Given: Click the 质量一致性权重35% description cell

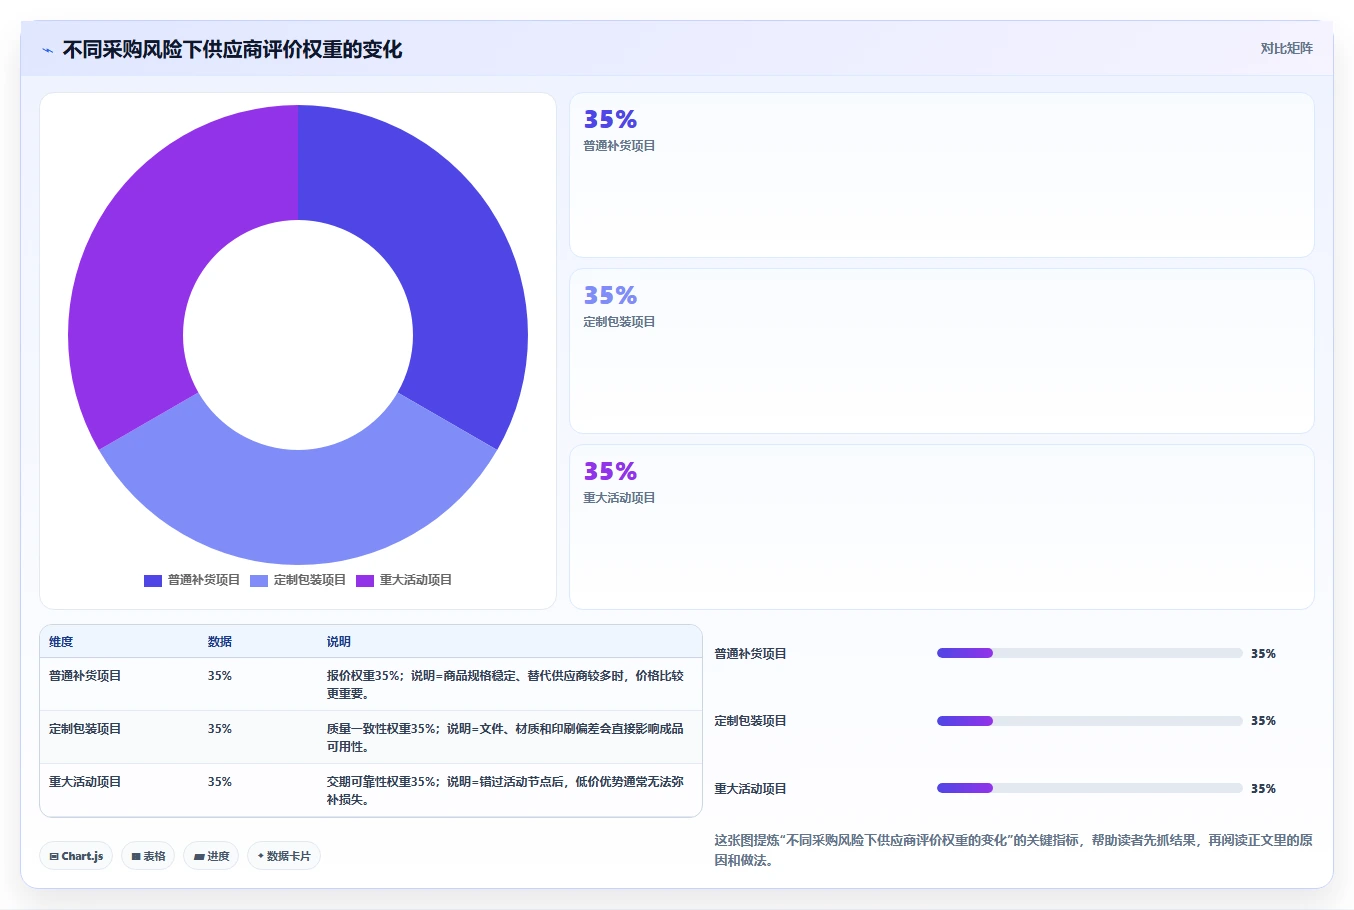Looking at the screenshot, I should pos(509,737).
